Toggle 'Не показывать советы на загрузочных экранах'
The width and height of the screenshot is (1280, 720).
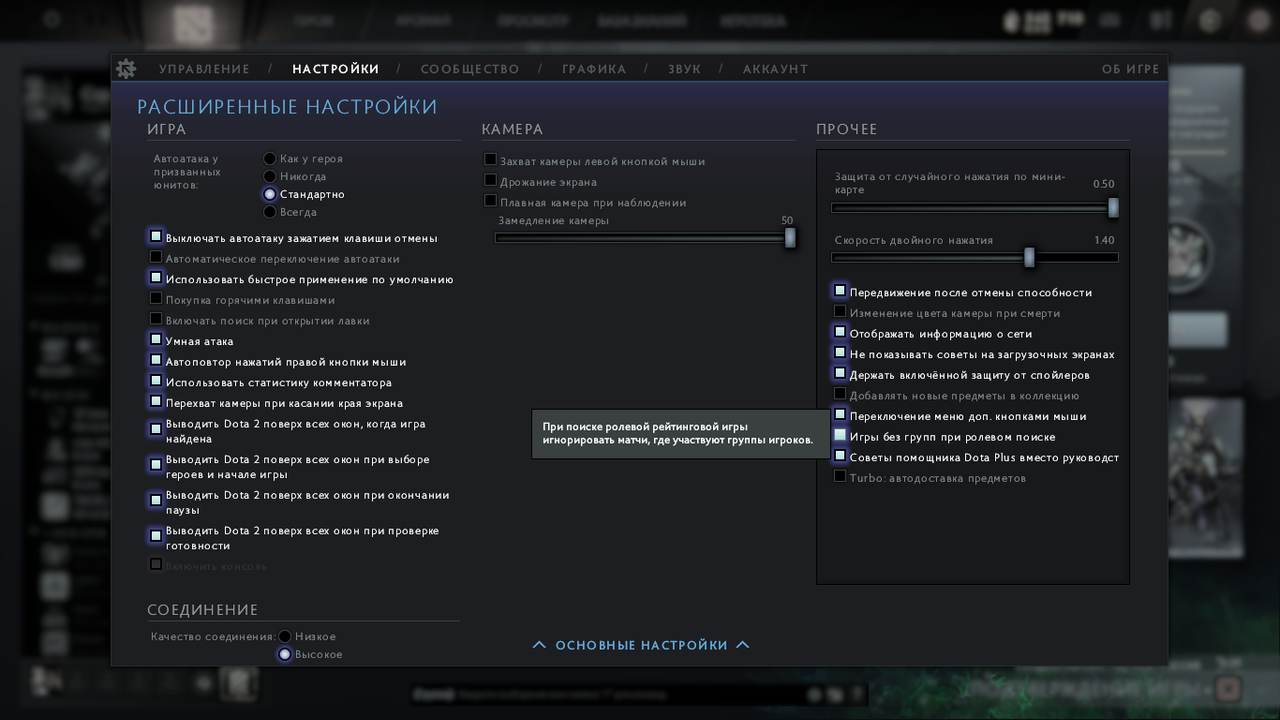pos(840,353)
